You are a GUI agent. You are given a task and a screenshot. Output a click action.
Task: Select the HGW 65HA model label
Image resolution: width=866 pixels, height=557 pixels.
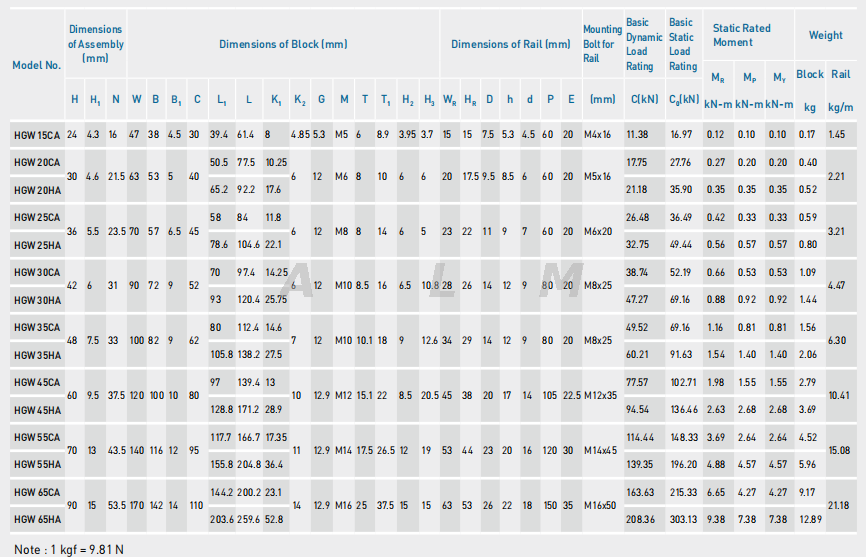coord(37,519)
